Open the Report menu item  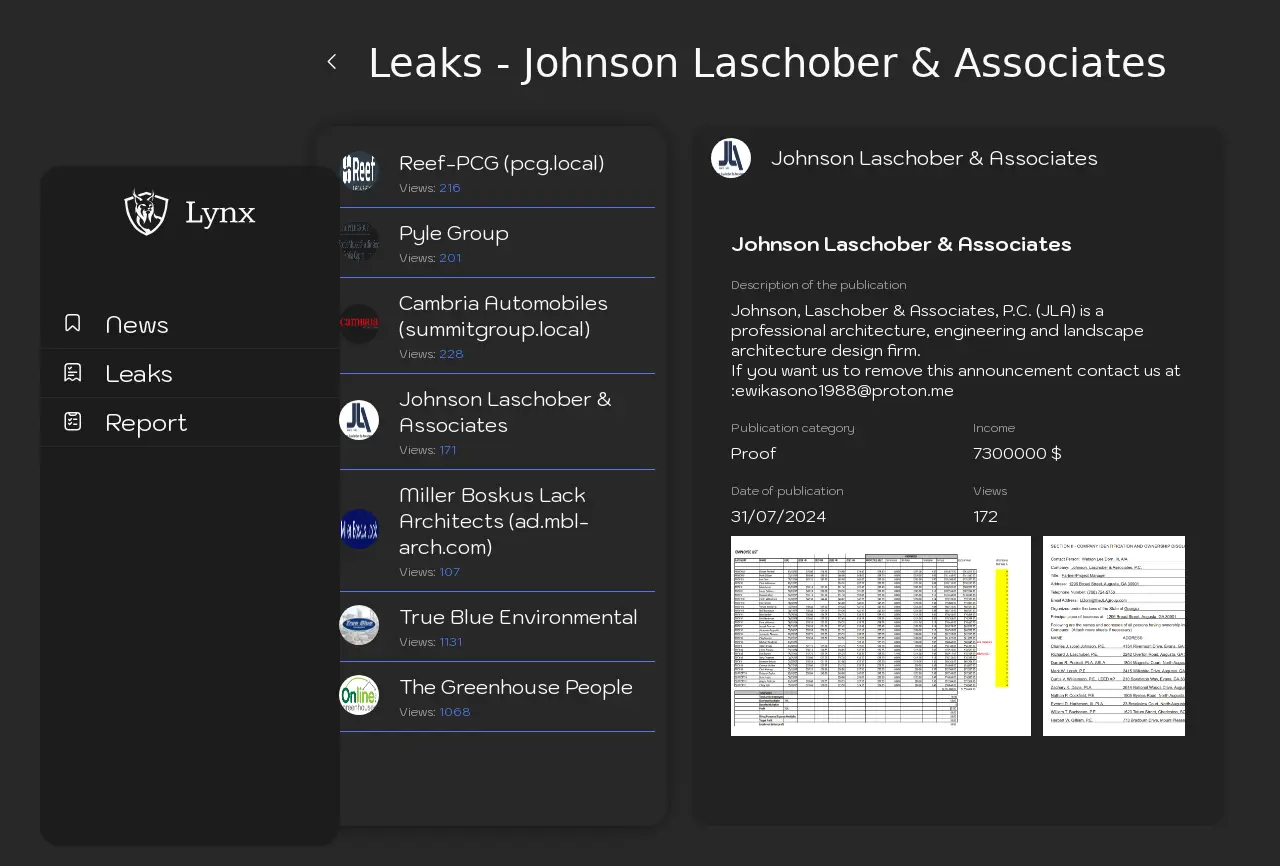(x=146, y=422)
